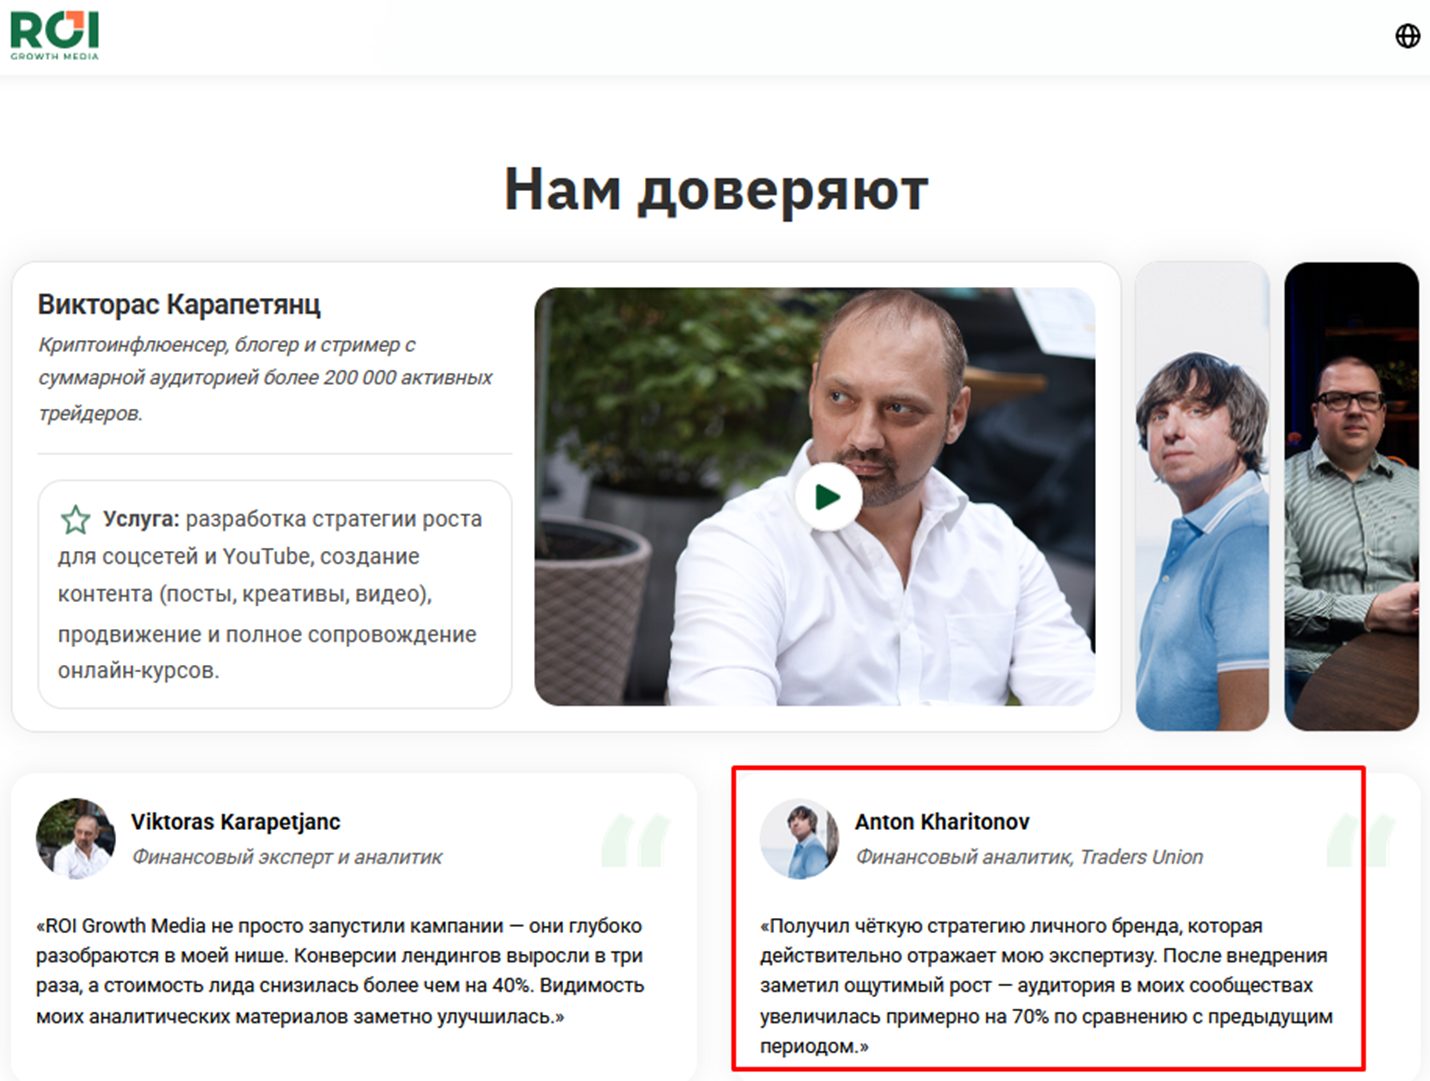Select the curly-haired man in blue polo card
The height and width of the screenshot is (1081, 1430).
(x=1202, y=496)
